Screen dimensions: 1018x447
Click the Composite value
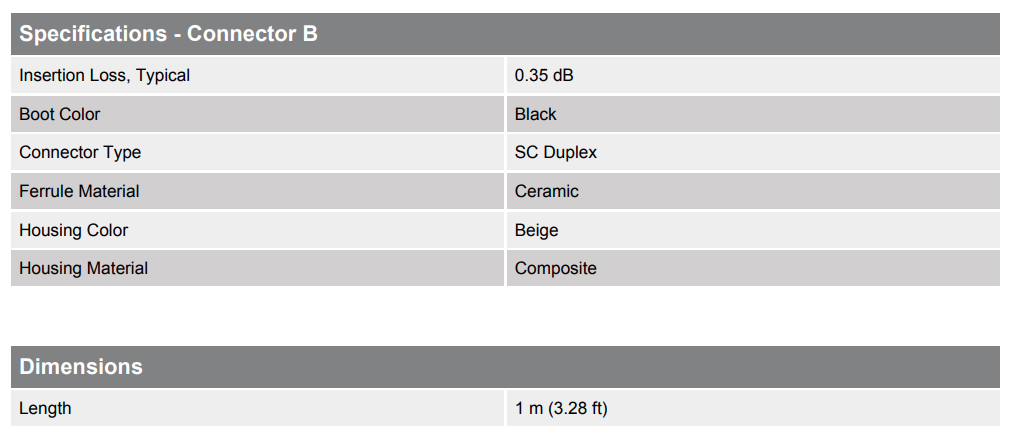[556, 268]
